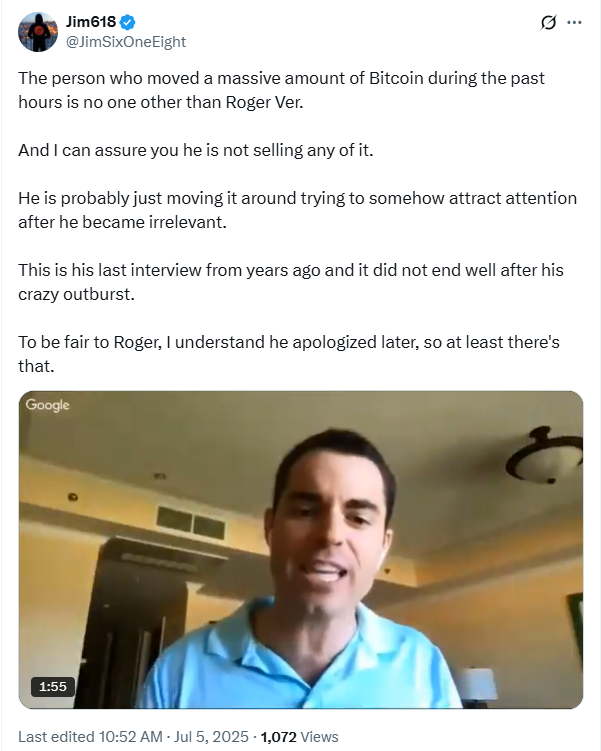
Task: Click the Jul 5, 2025 date
Action: point(211,736)
